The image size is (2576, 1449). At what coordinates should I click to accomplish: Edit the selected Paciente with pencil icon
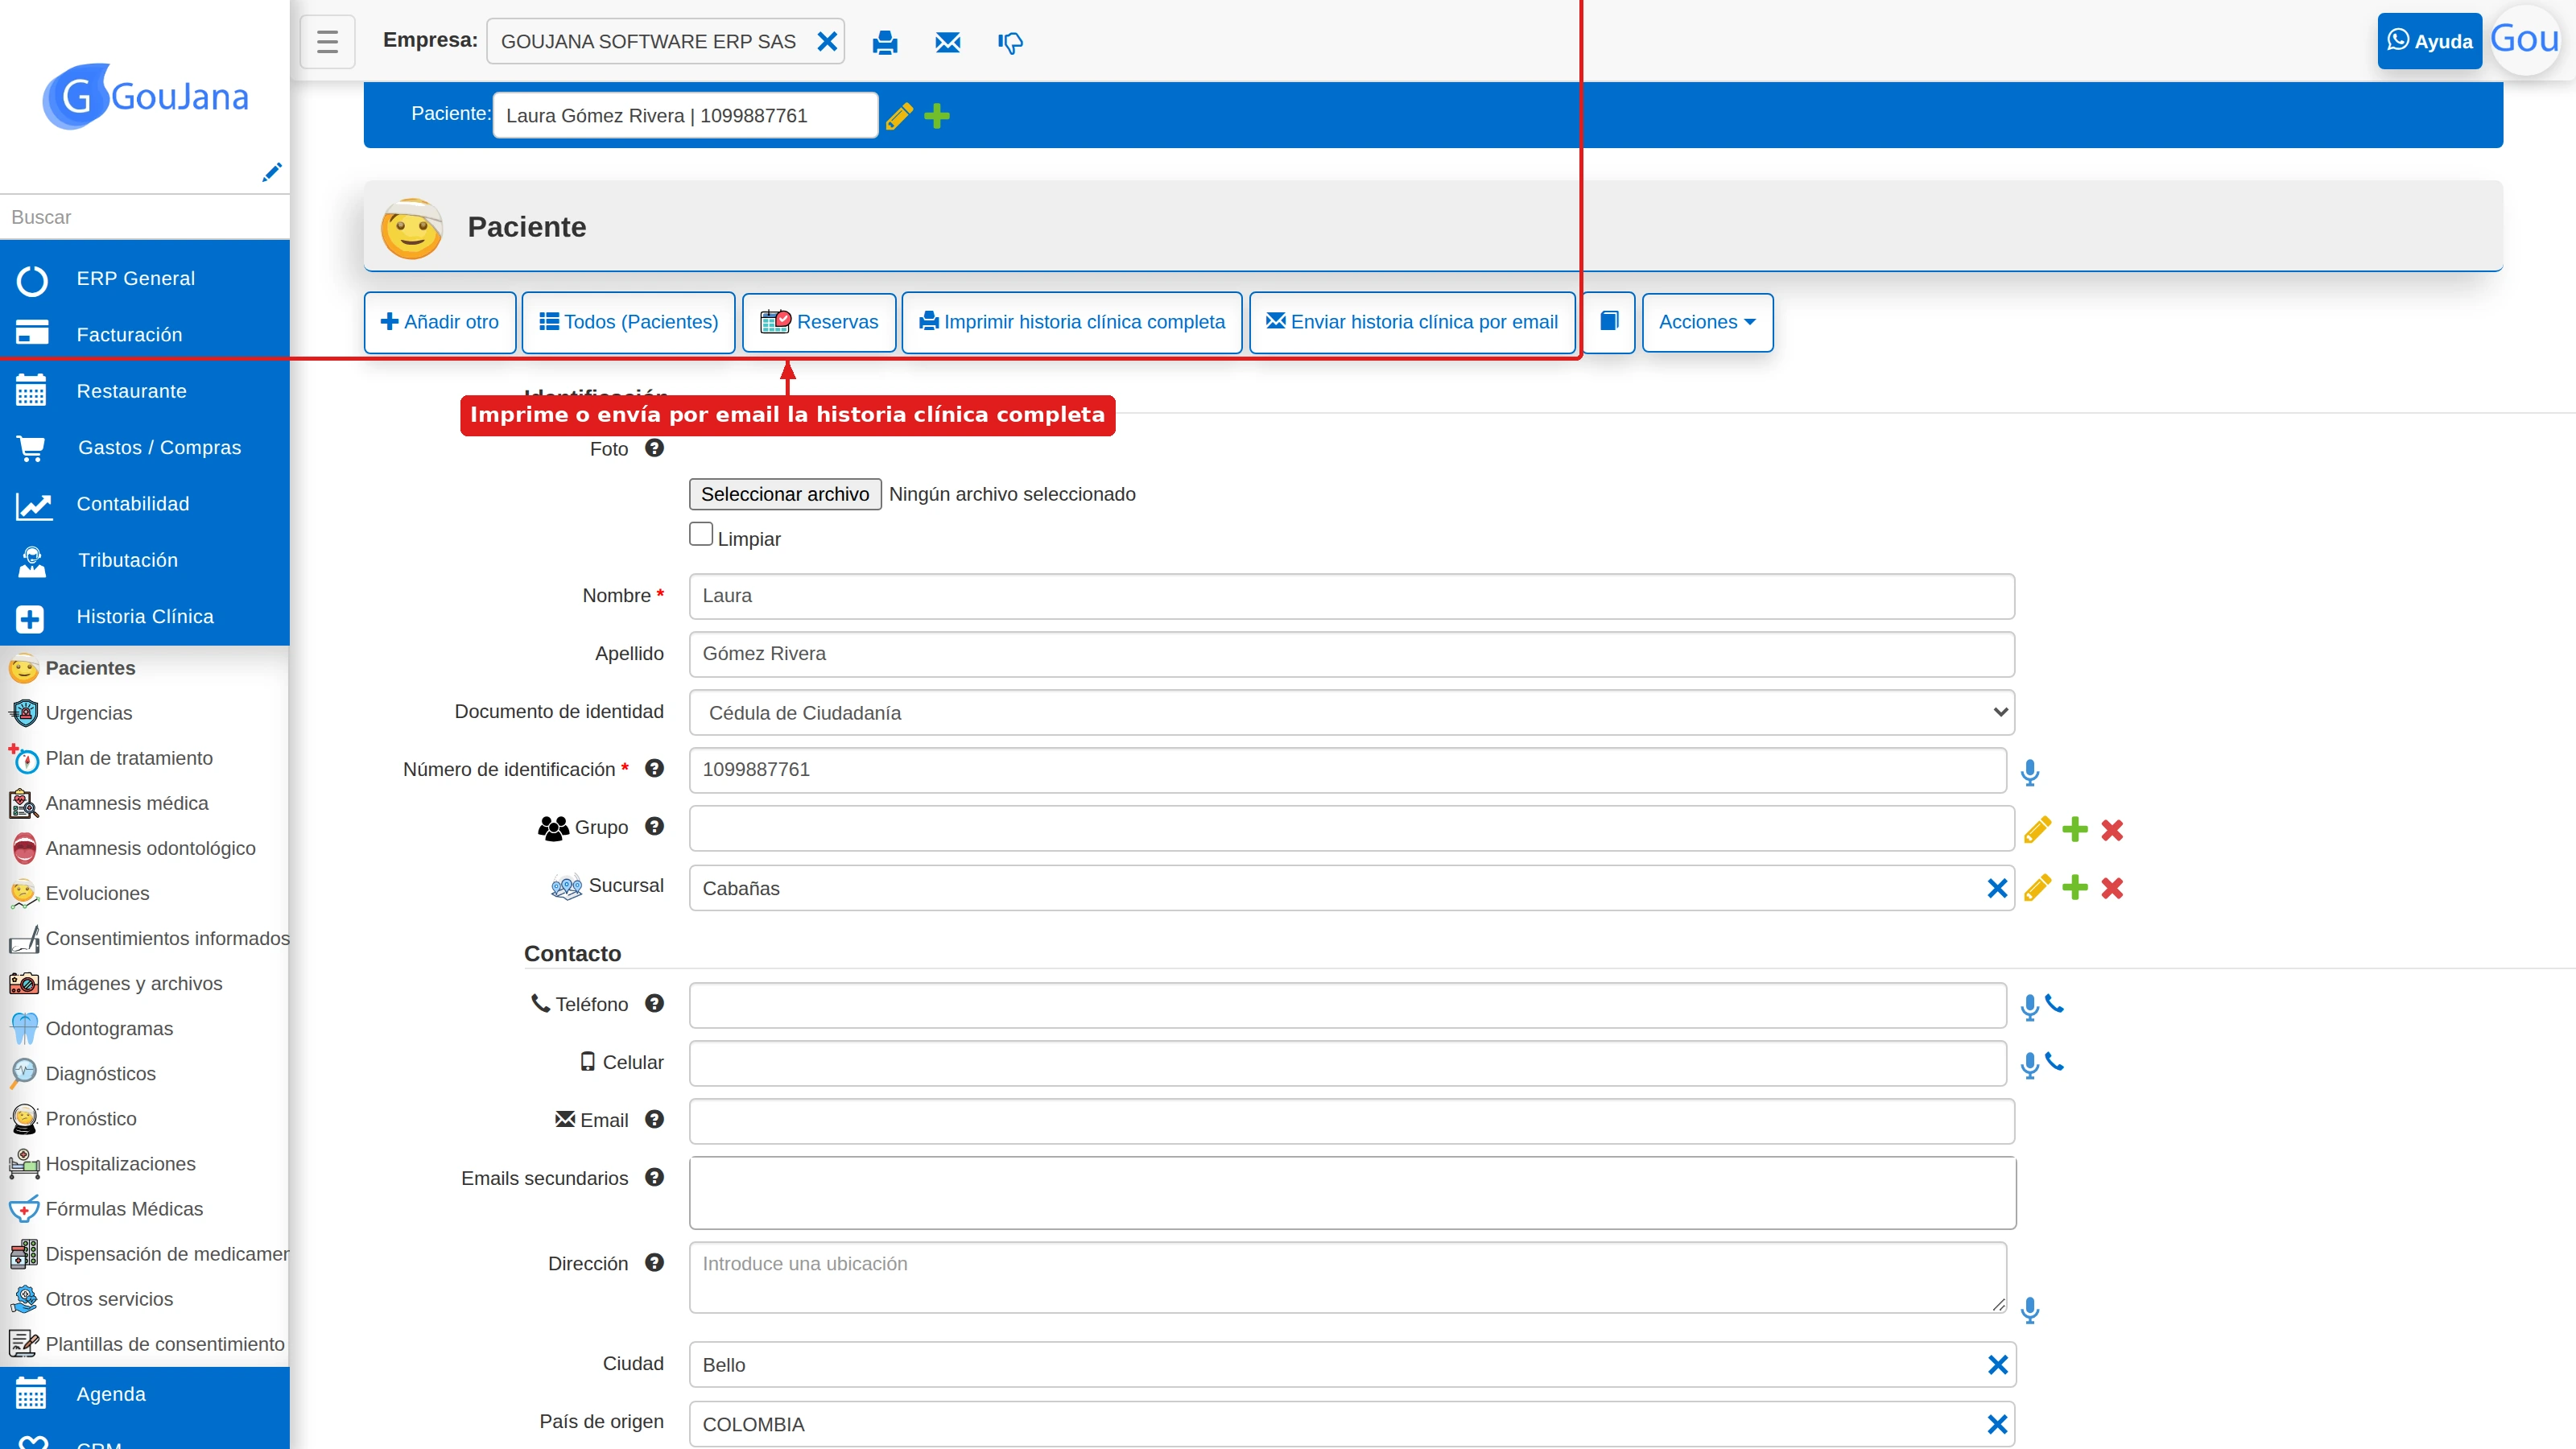pyautogui.click(x=899, y=116)
